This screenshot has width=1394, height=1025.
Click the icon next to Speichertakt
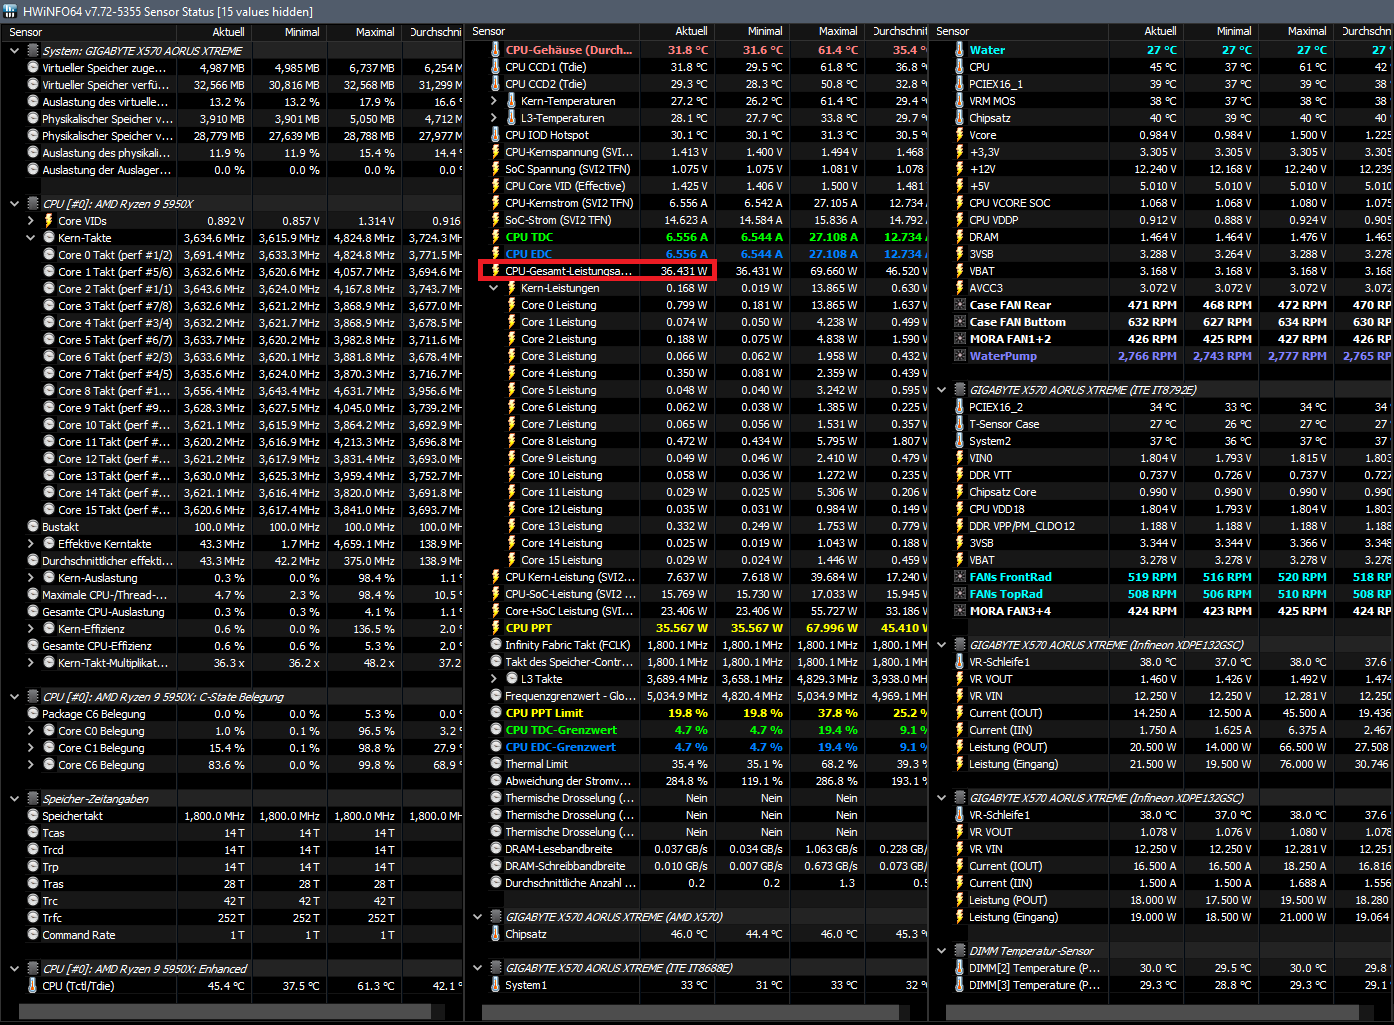pos(33,816)
